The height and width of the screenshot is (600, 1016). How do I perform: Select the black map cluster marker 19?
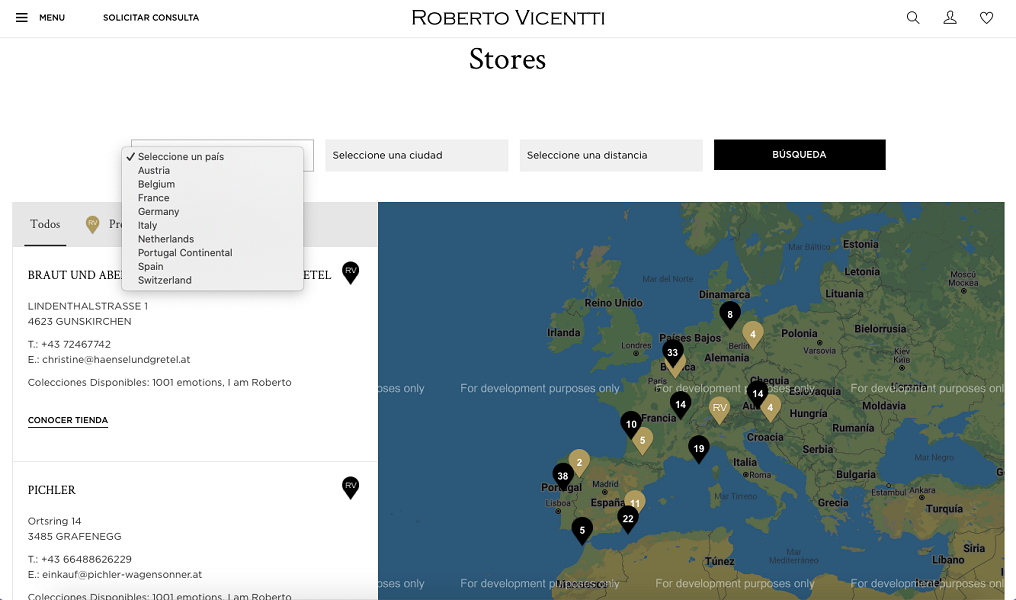click(x=698, y=449)
